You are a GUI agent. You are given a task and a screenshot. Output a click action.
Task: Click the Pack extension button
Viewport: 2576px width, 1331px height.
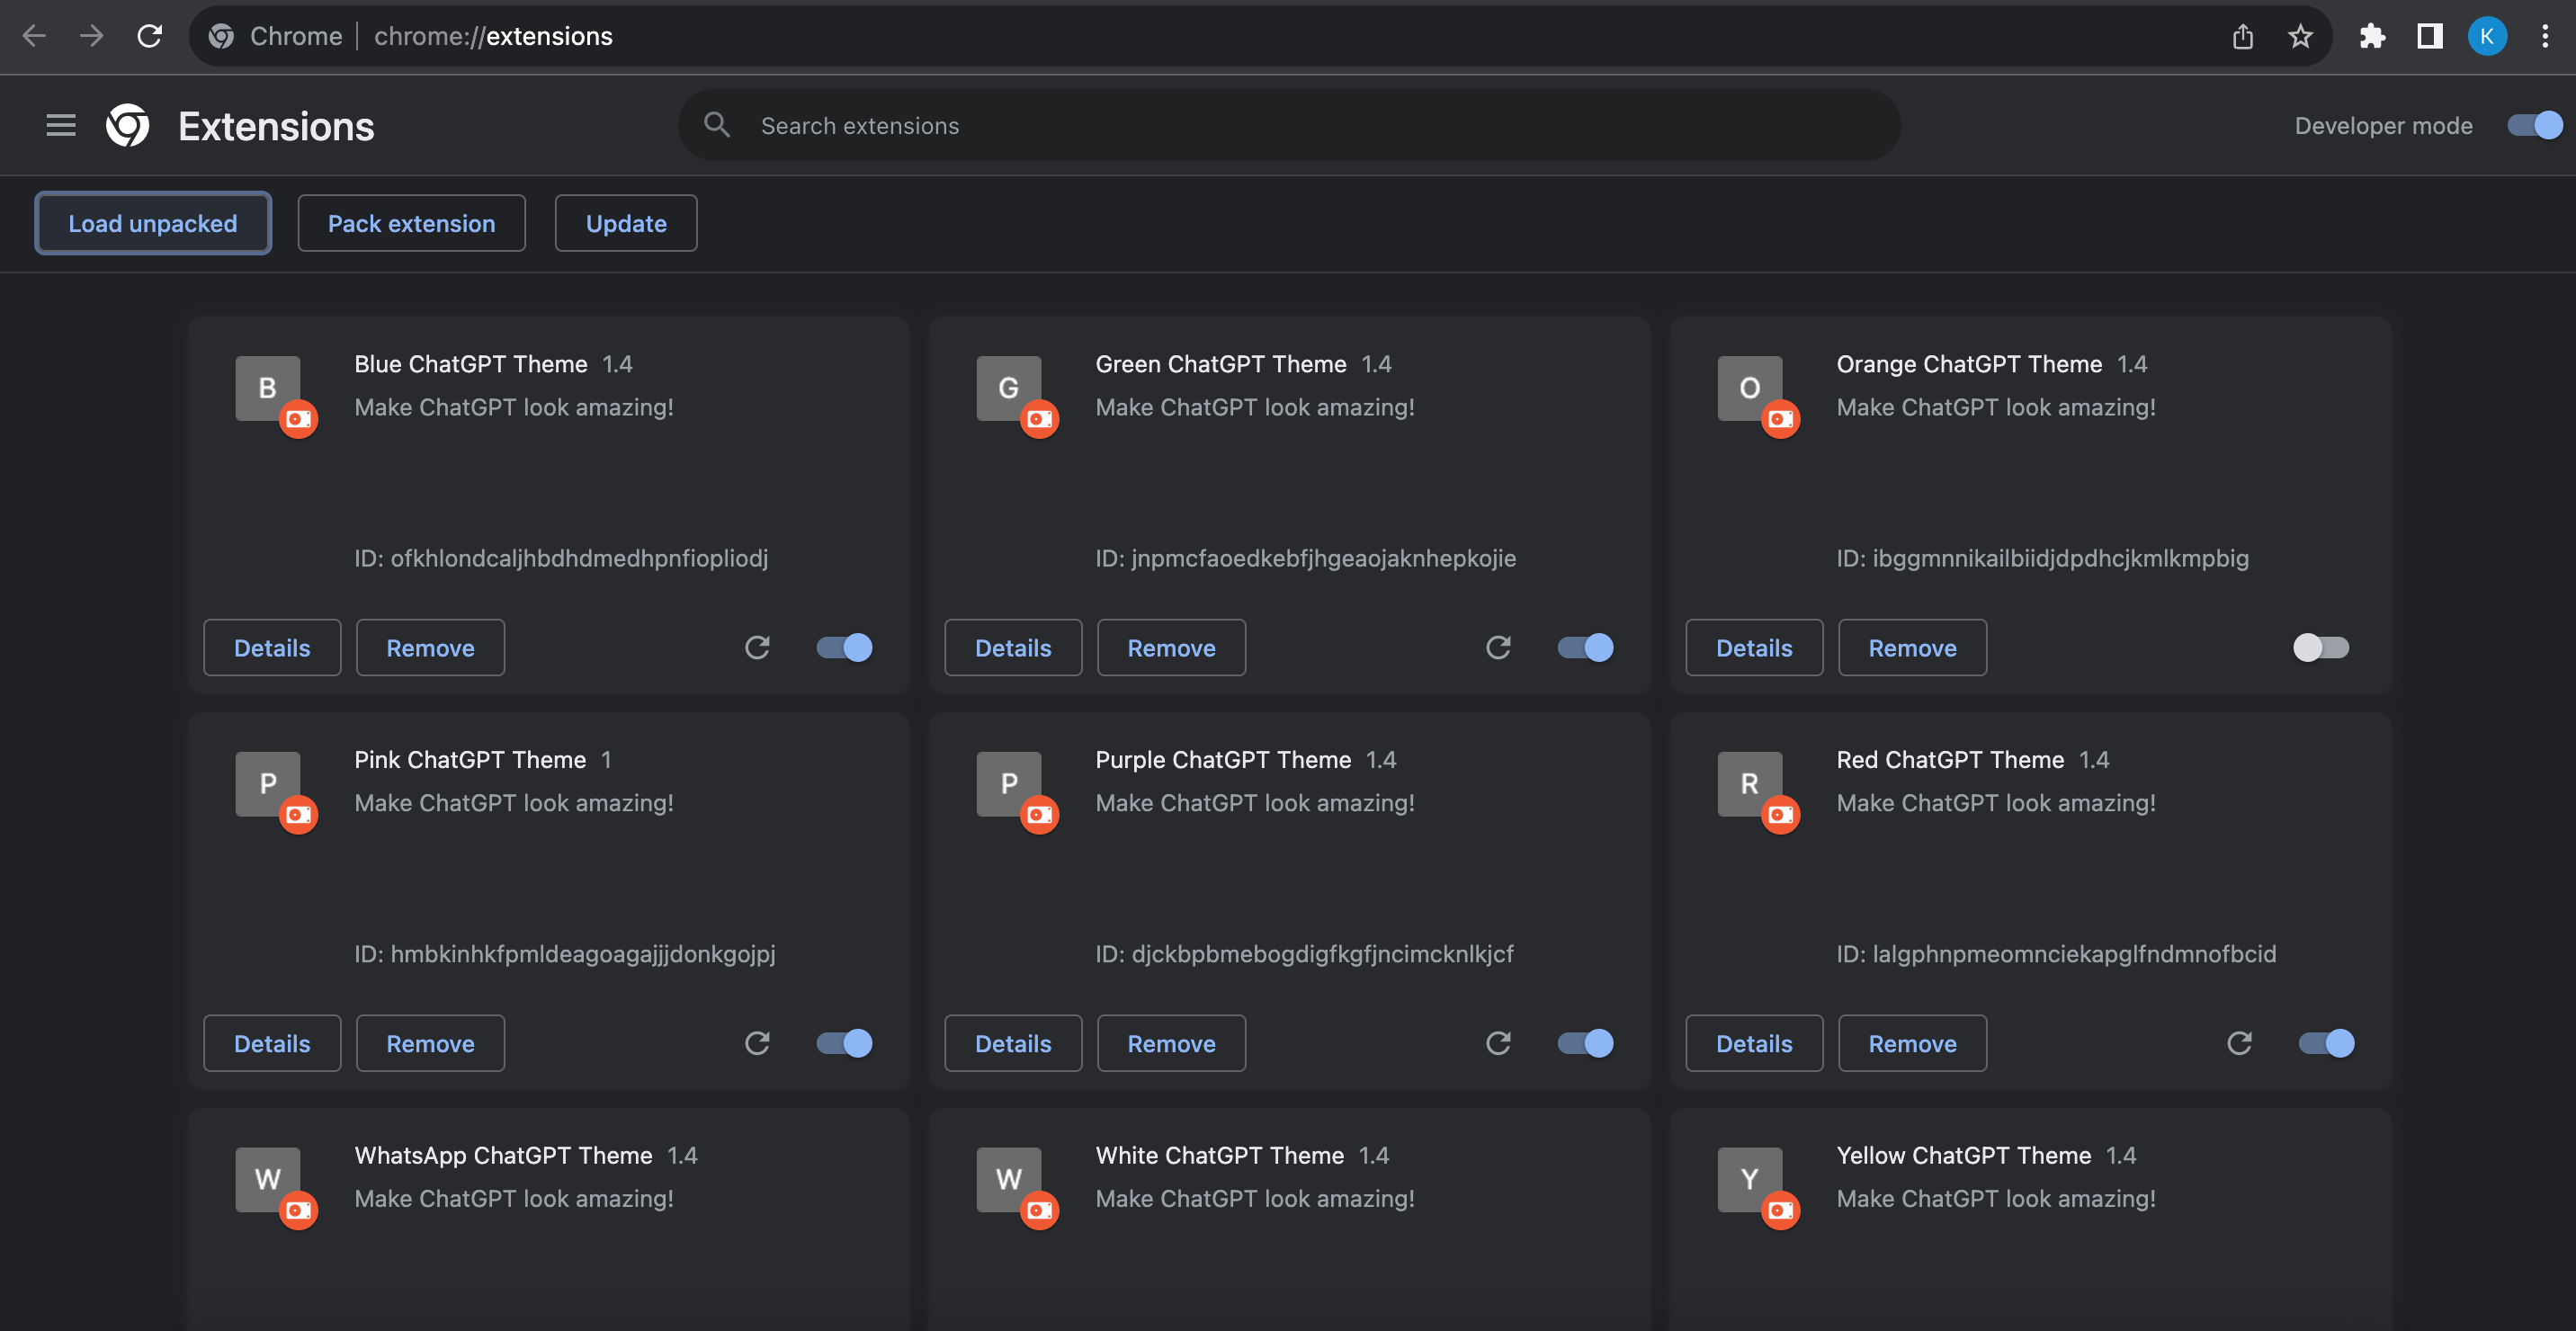(x=411, y=223)
